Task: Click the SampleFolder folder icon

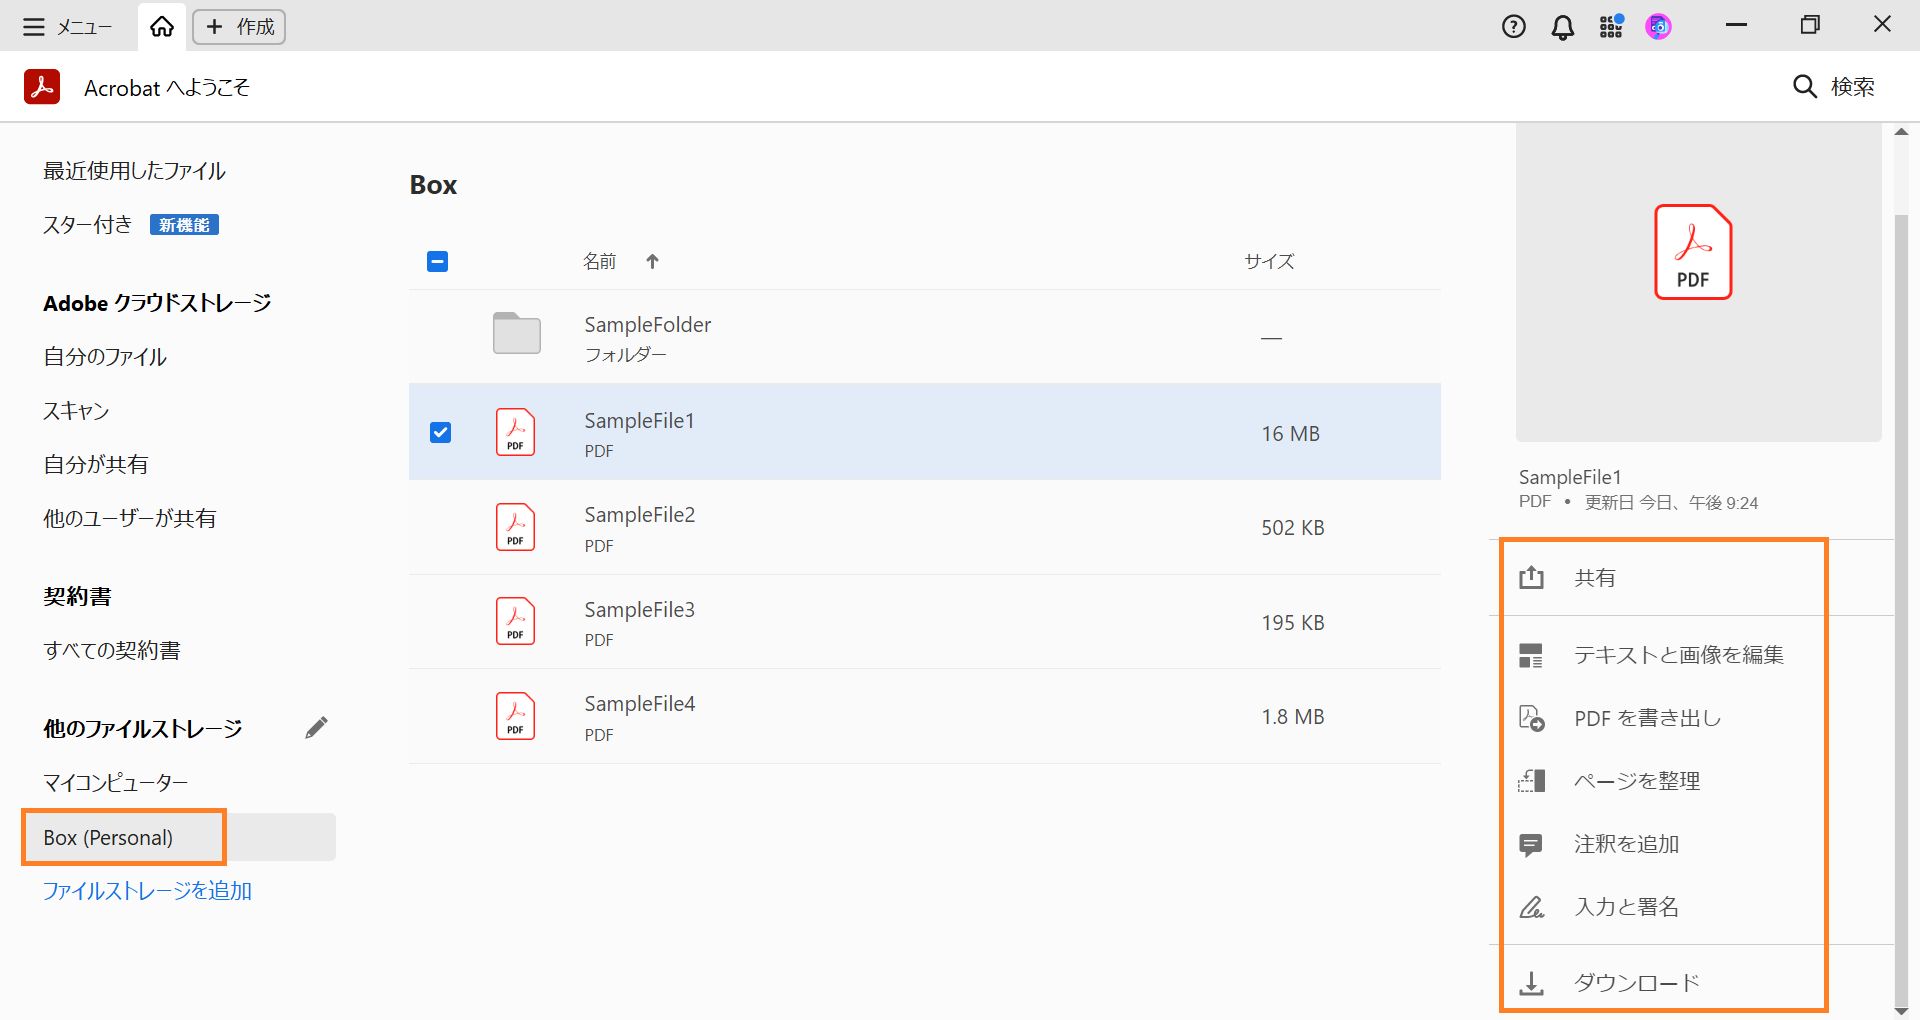Action: (517, 333)
